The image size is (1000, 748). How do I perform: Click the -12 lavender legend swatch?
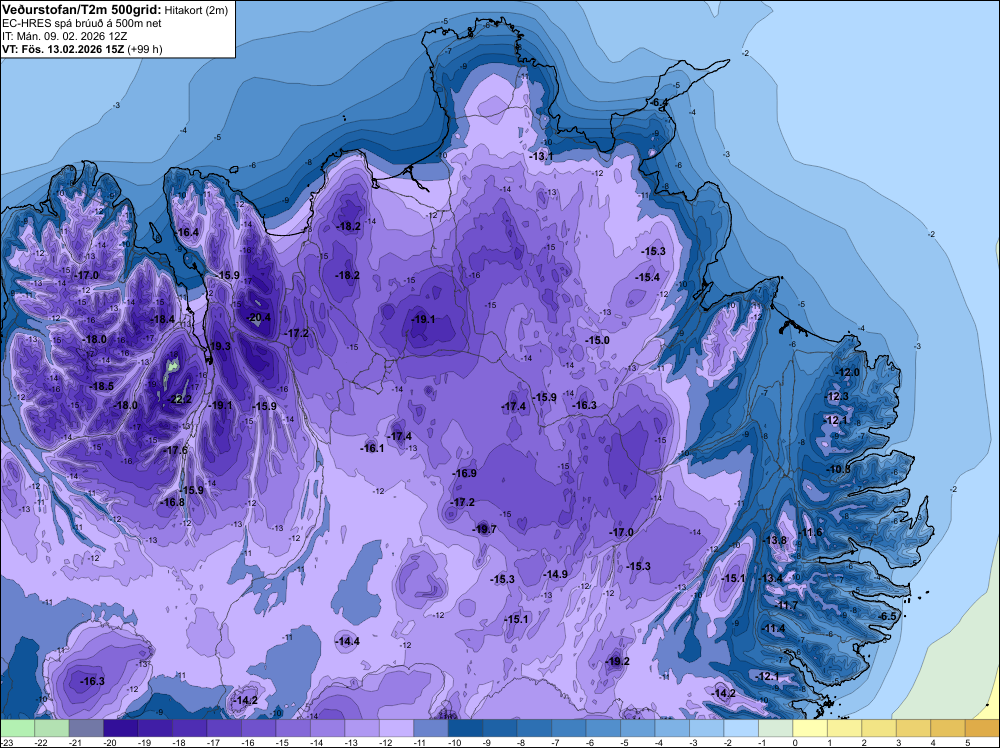(x=396, y=728)
